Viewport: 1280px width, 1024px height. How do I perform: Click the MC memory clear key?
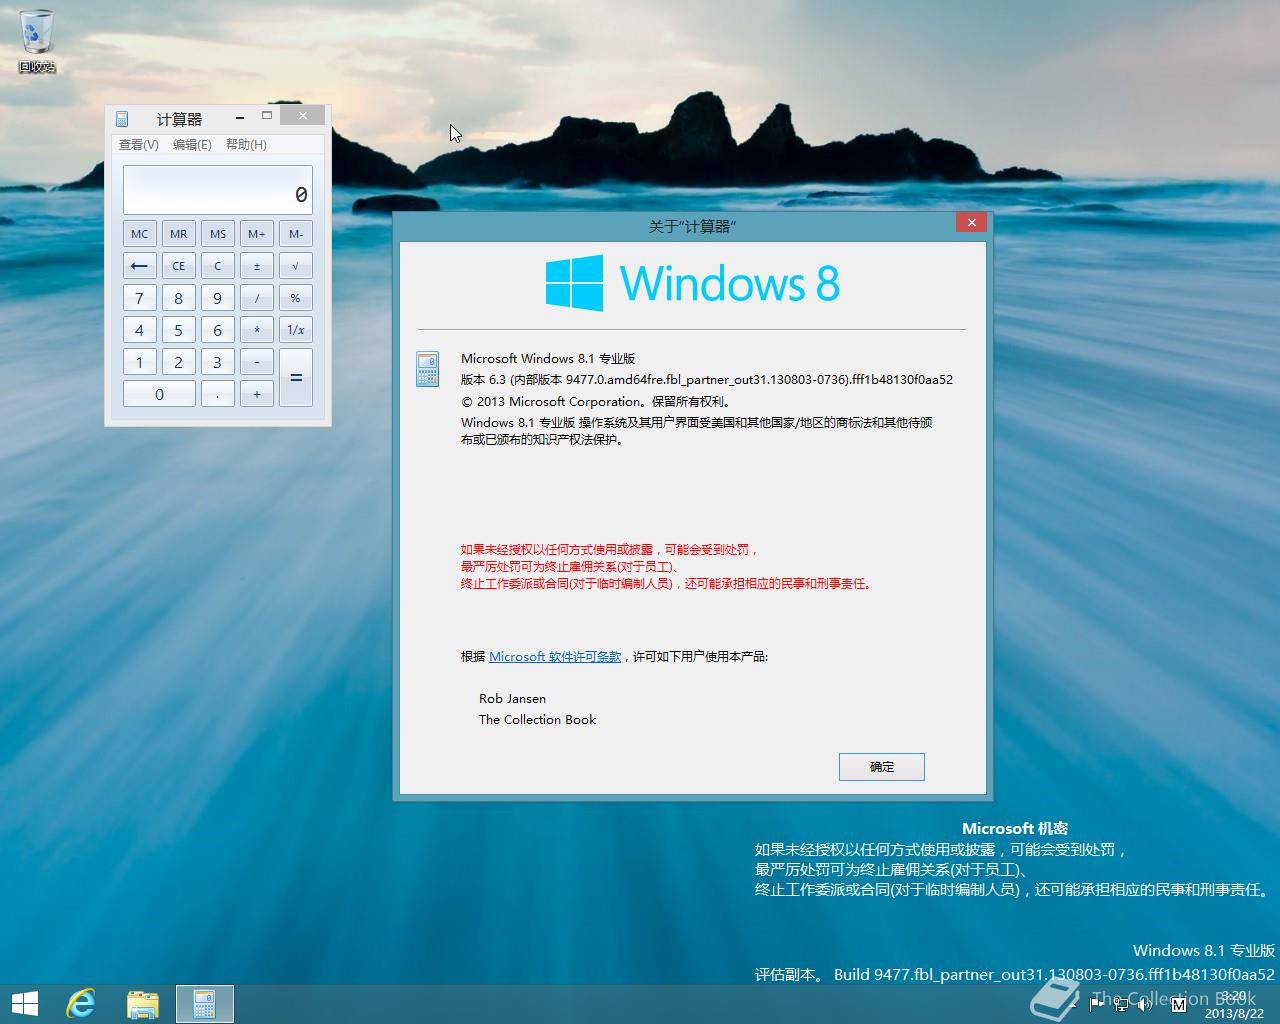(x=139, y=234)
